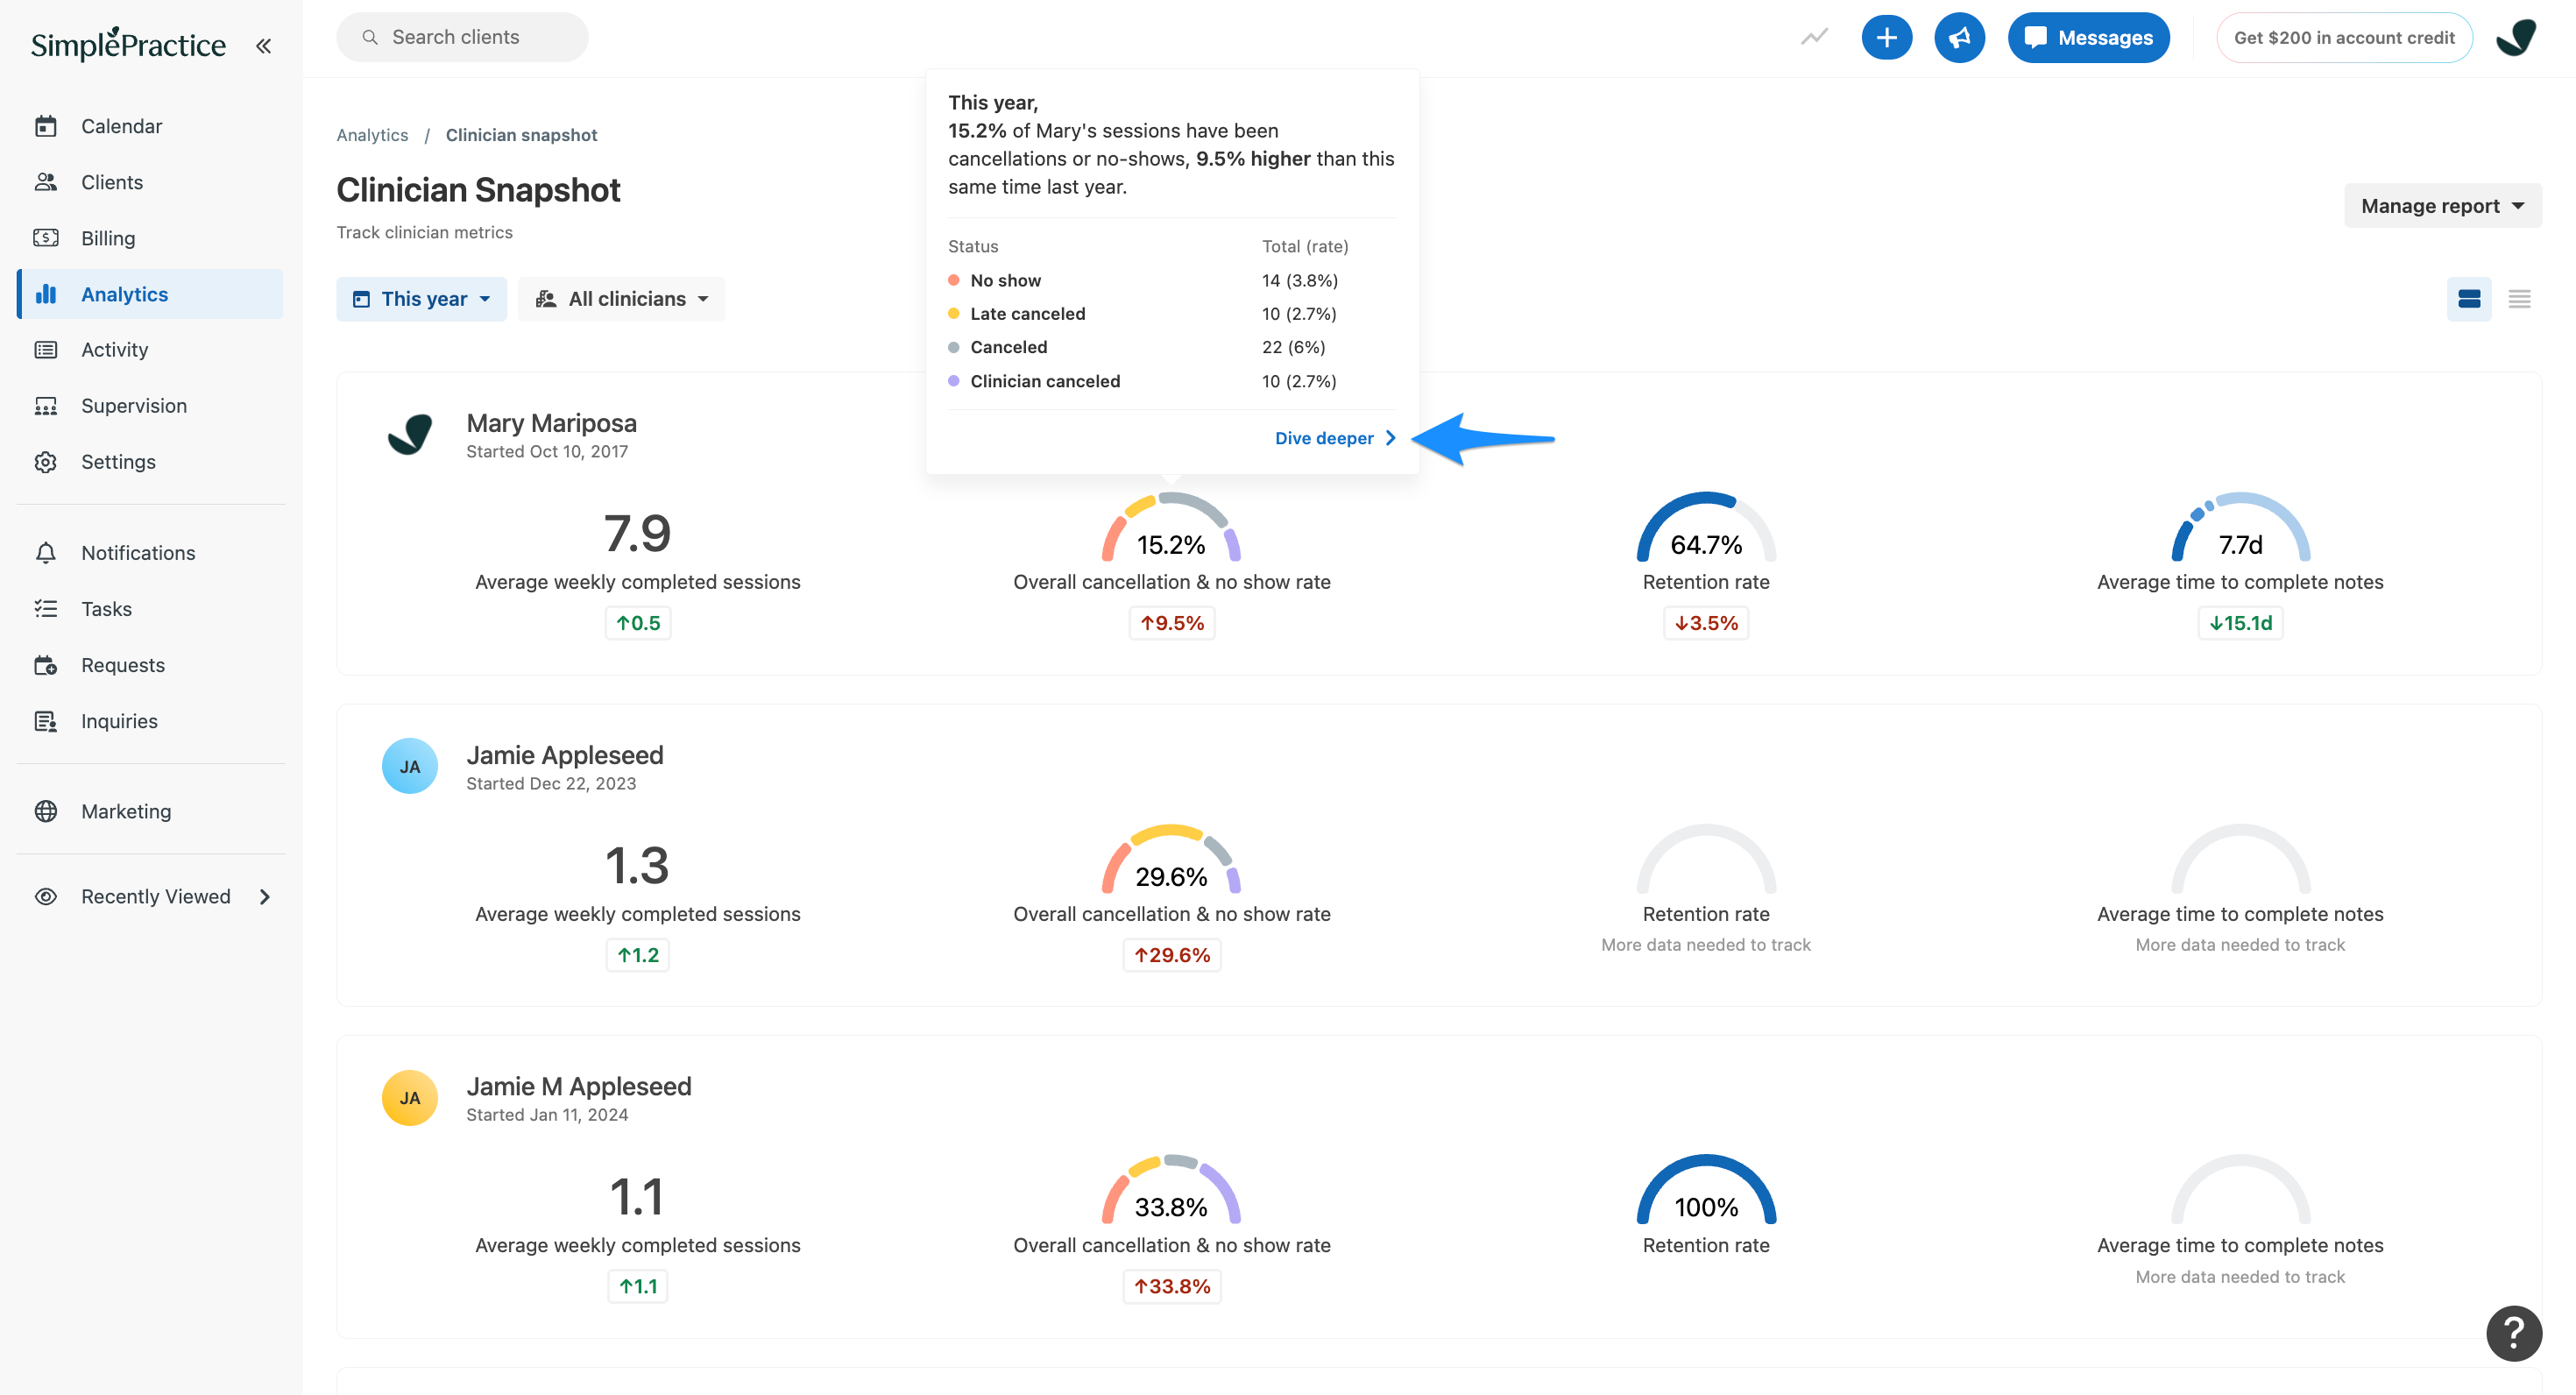Screen dimensions: 2576x1395
Task: Open the Inquiries icon in sidebar
Action: click(x=46, y=721)
